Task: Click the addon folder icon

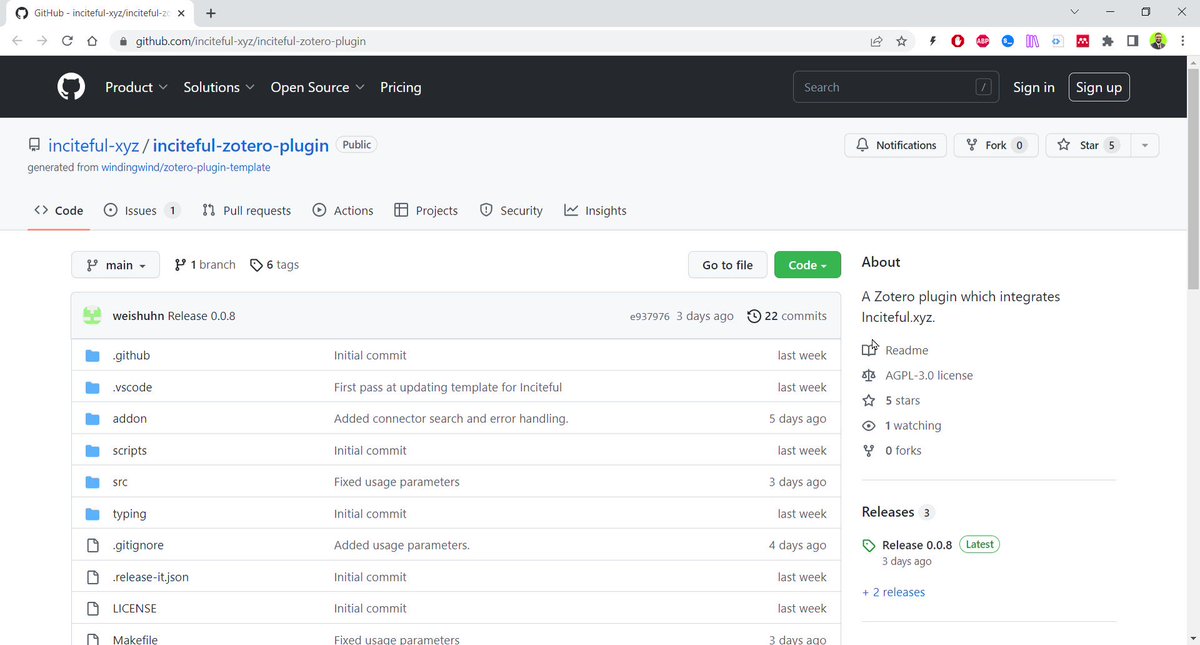Action: coord(93,418)
